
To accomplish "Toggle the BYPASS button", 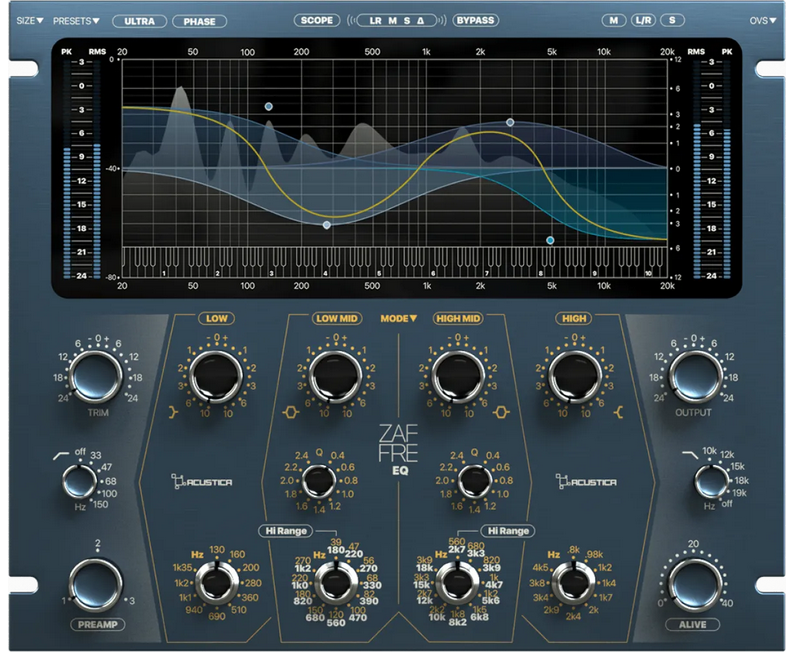I will 475,20.
